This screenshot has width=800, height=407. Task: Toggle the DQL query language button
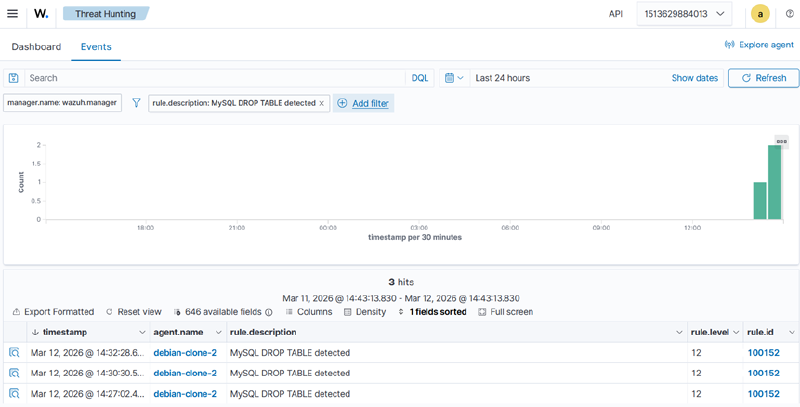coord(420,78)
